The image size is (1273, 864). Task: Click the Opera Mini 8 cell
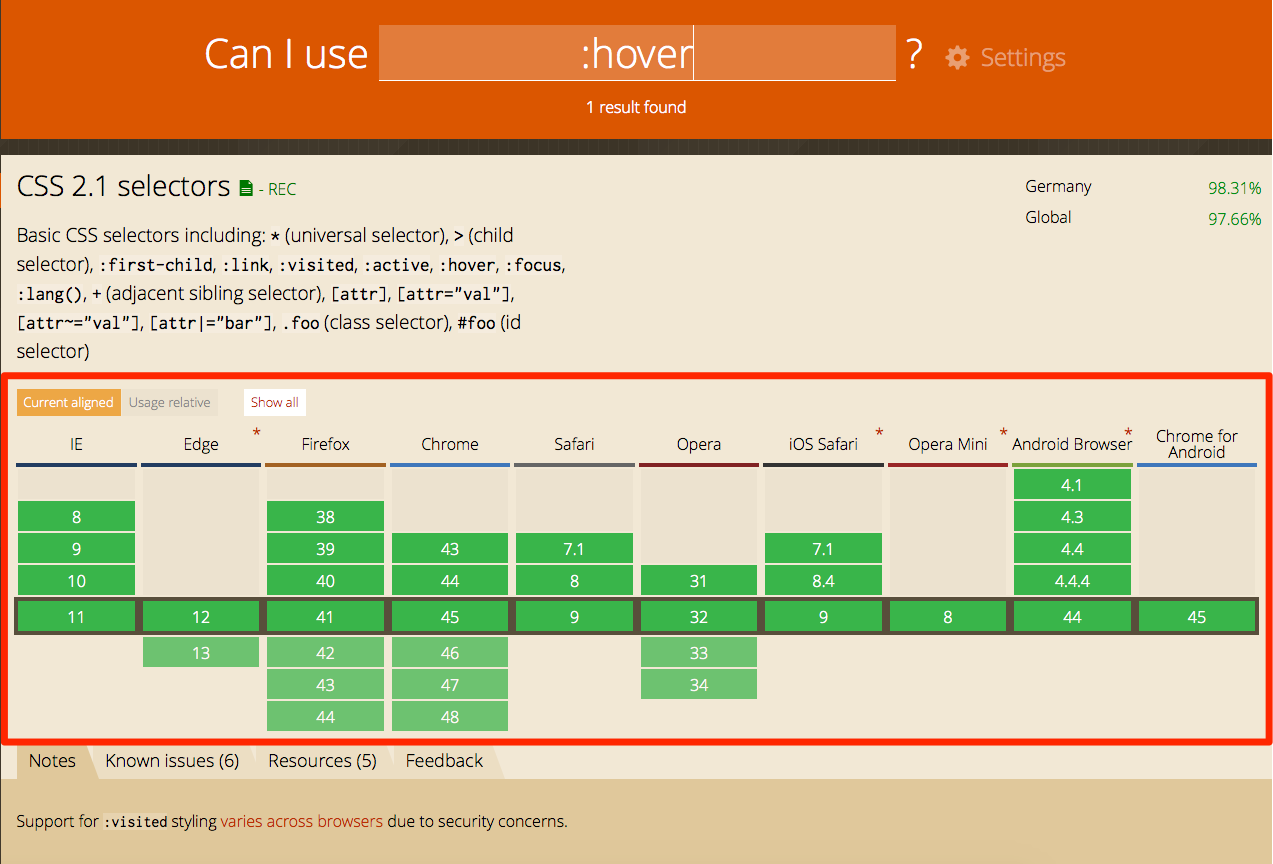(948, 617)
